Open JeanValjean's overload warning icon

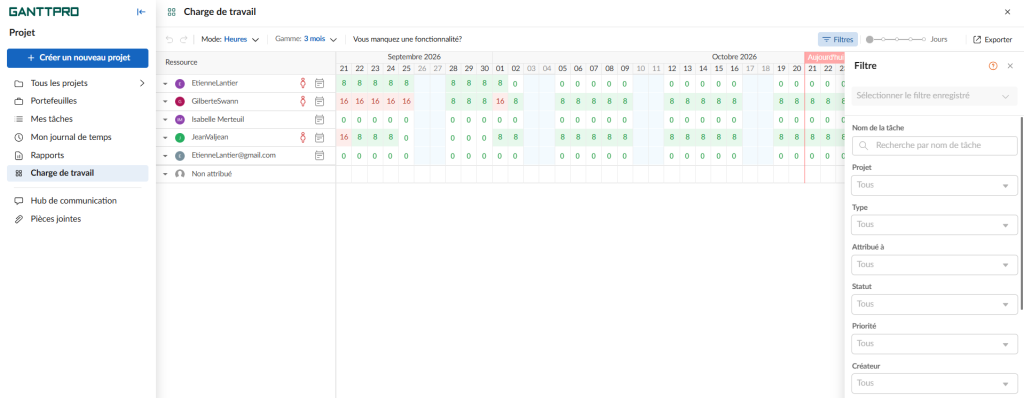click(x=303, y=137)
